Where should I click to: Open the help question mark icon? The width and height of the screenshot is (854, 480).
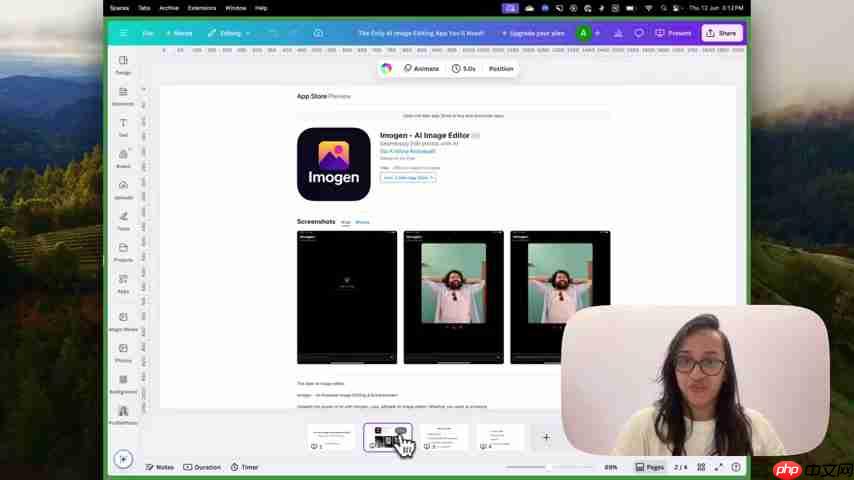(x=736, y=467)
